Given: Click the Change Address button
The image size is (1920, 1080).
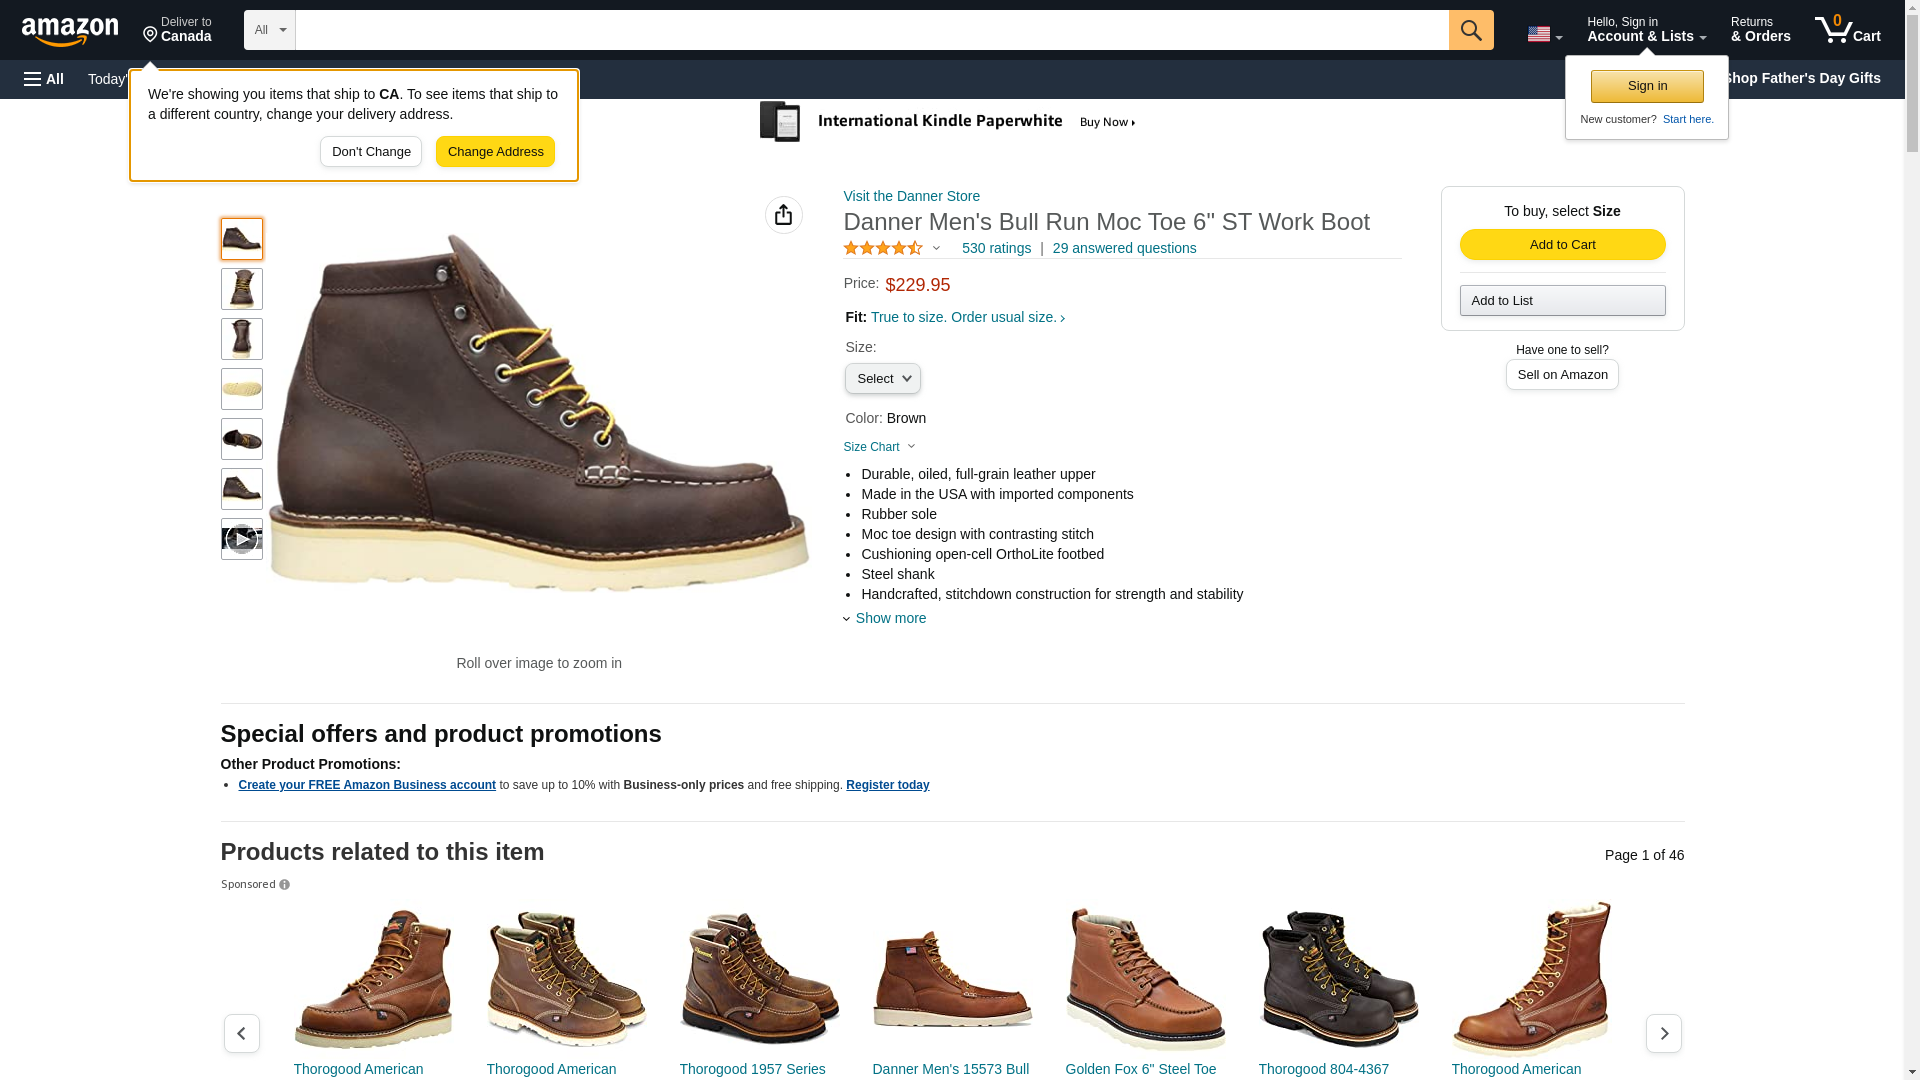Looking at the screenshot, I should tap(495, 152).
